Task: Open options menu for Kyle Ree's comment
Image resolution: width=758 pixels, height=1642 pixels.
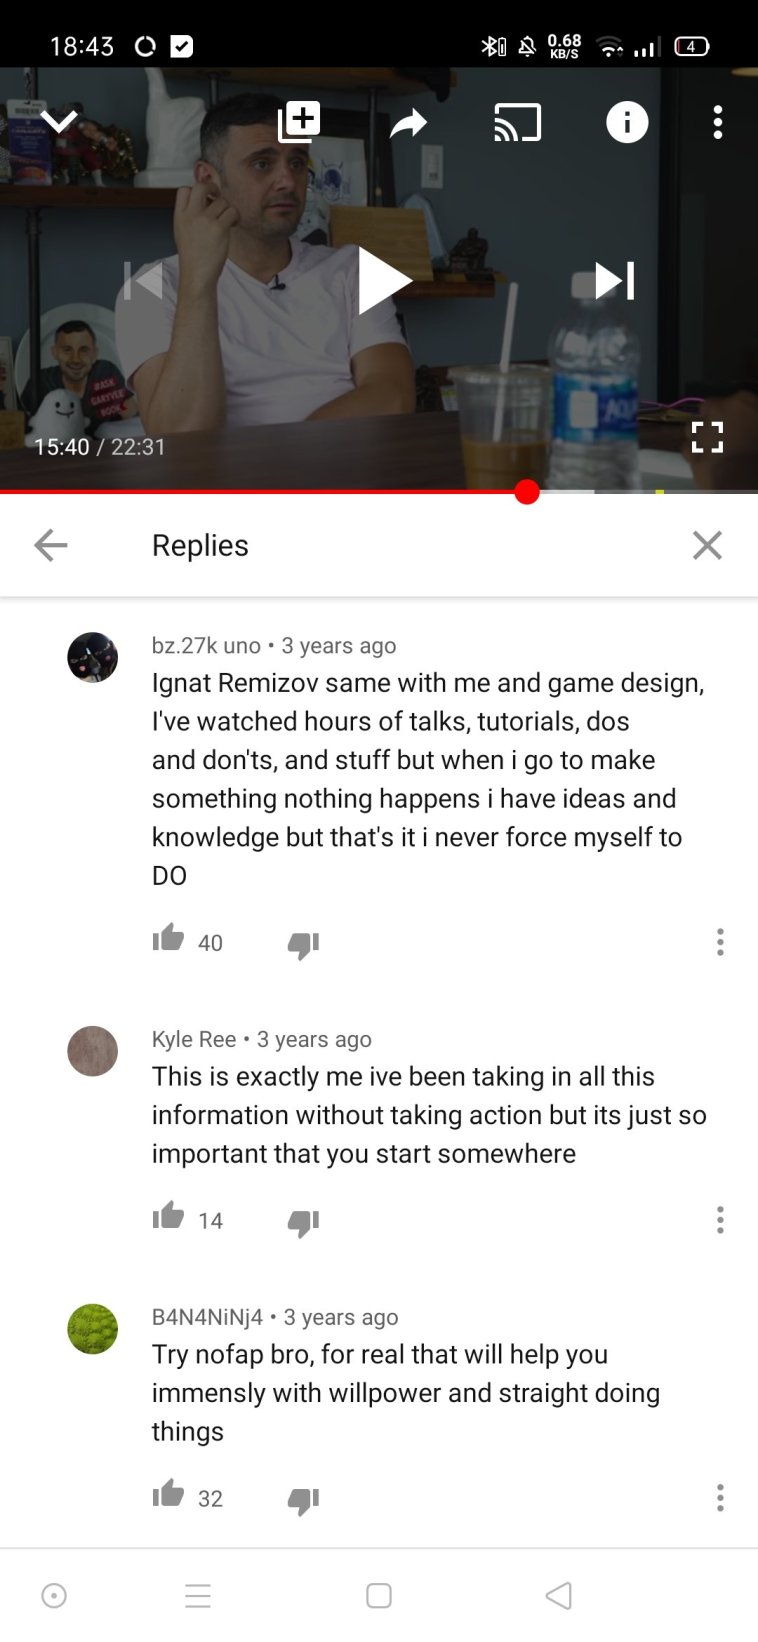Action: pyautogui.click(x=720, y=1220)
